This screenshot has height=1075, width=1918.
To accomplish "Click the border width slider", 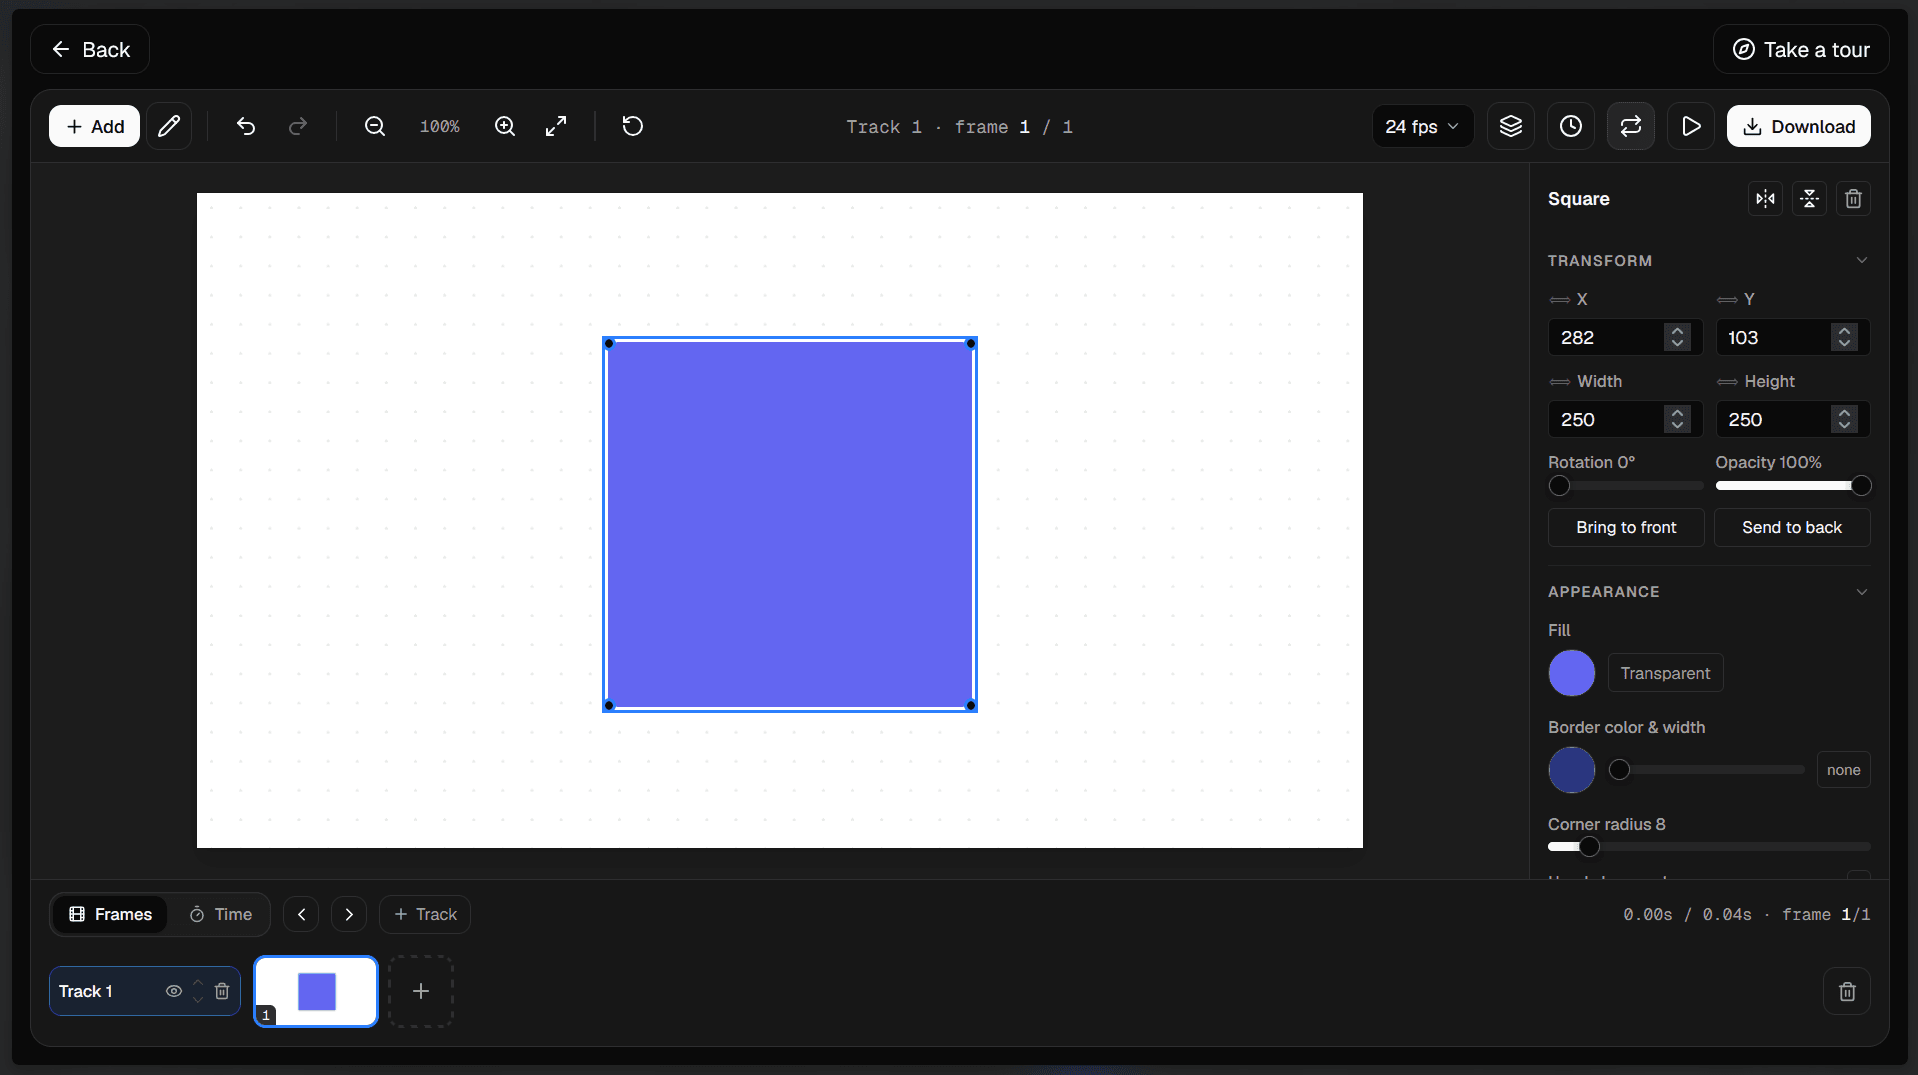I will coord(1706,770).
